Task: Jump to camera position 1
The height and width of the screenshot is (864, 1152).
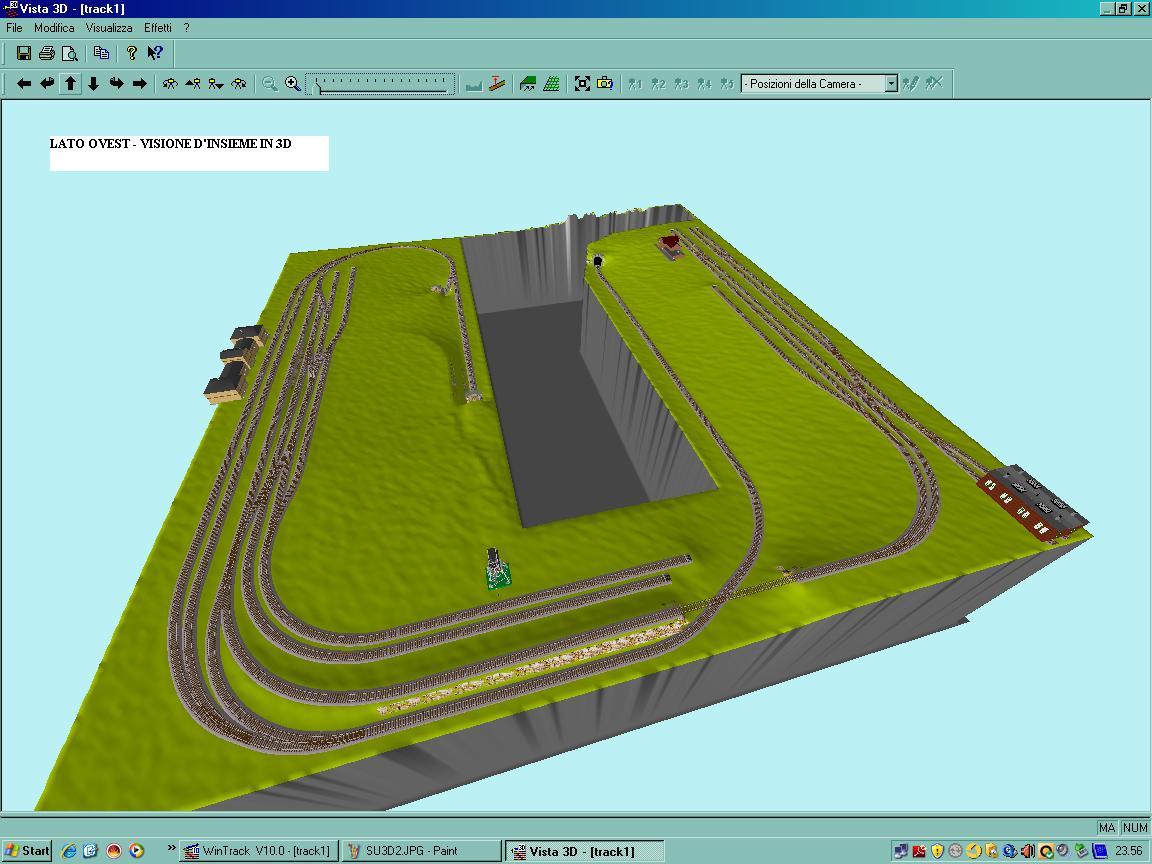Action: point(636,84)
